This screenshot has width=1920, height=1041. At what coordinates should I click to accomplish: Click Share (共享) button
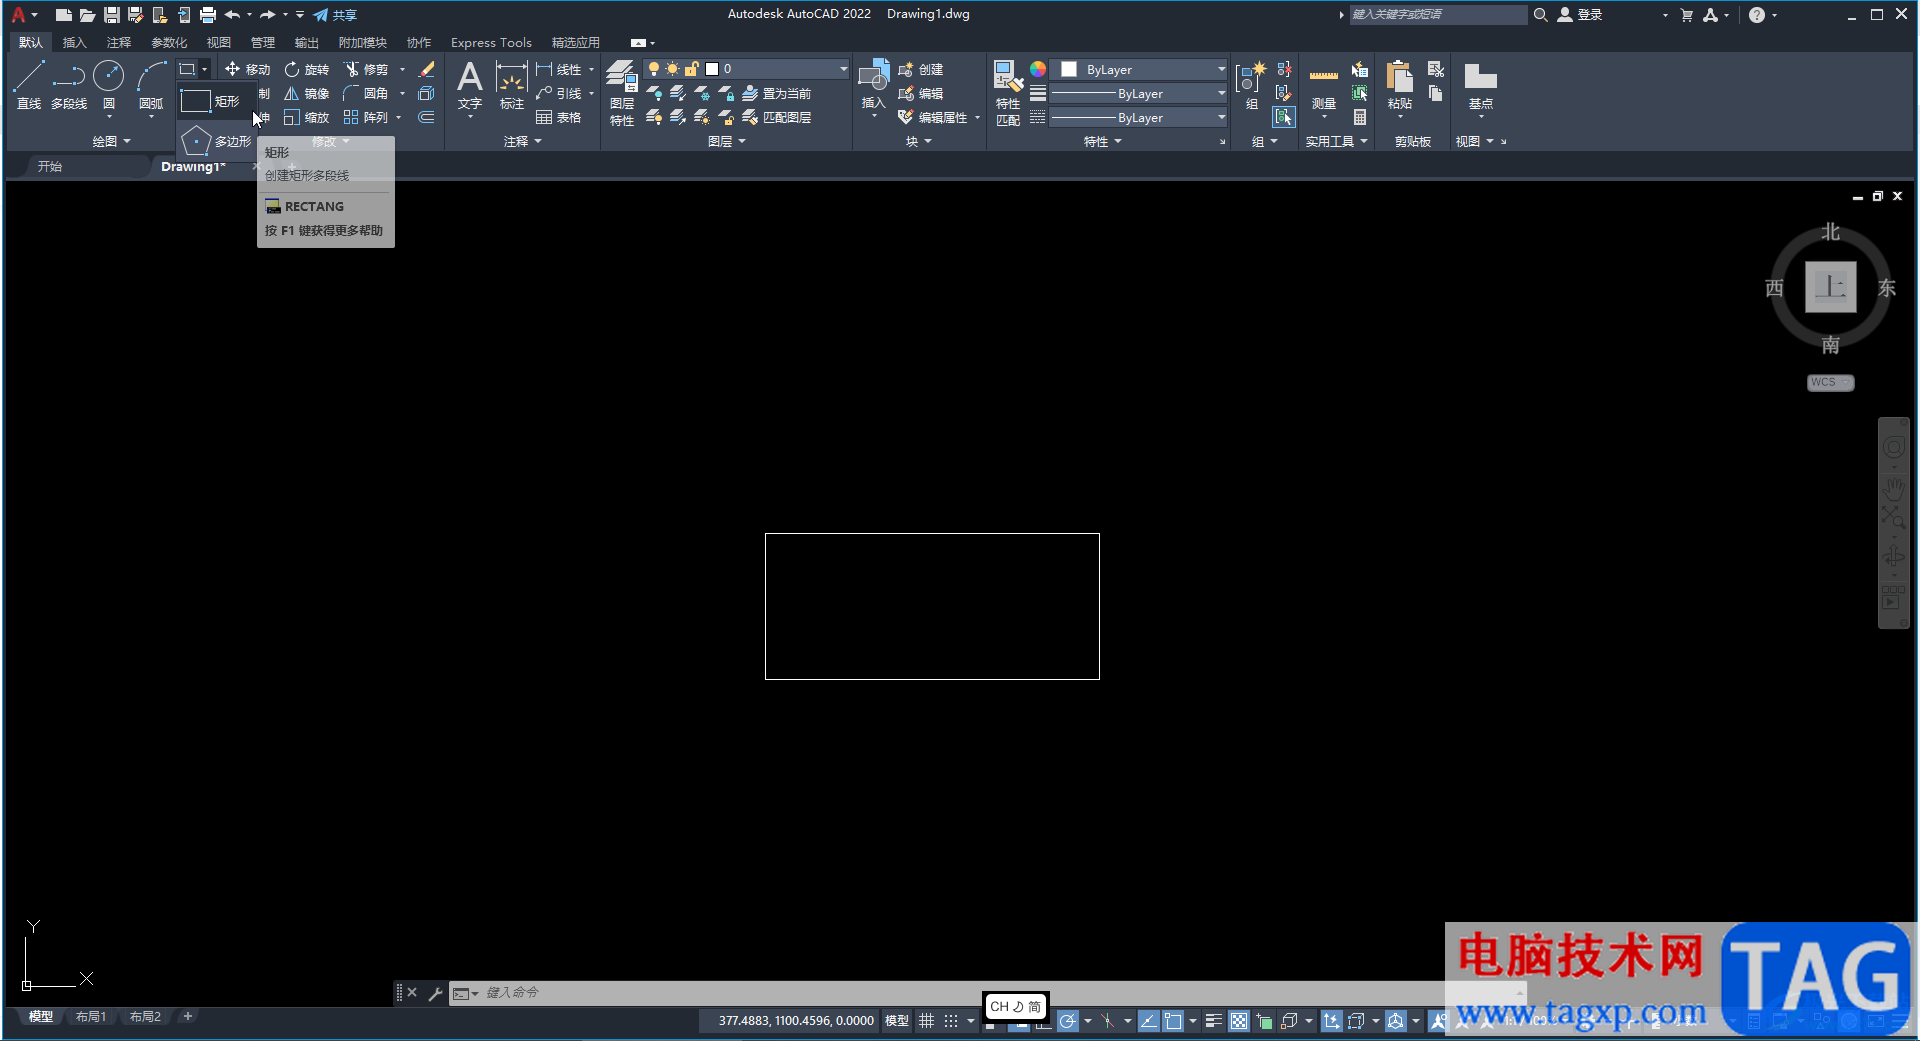coord(335,14)
